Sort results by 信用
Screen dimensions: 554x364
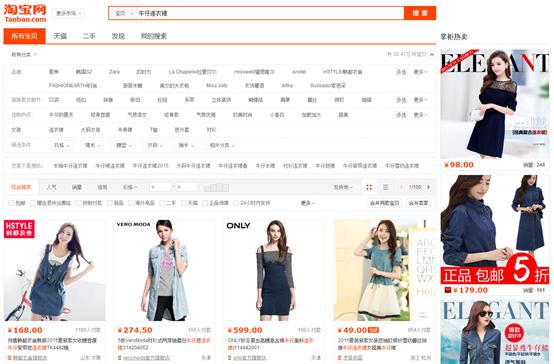point(102,187)
